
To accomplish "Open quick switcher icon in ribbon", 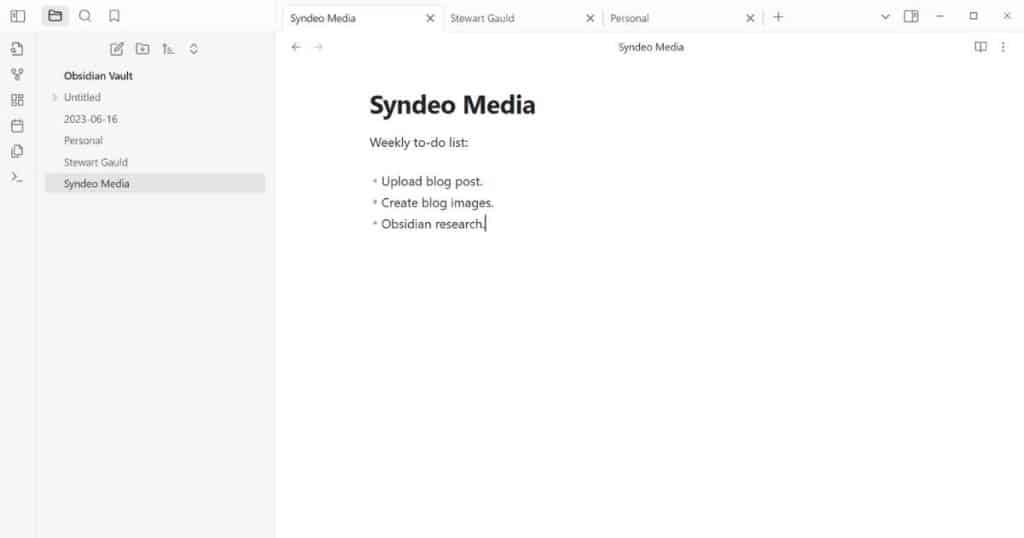I will [x=18, y=49].
